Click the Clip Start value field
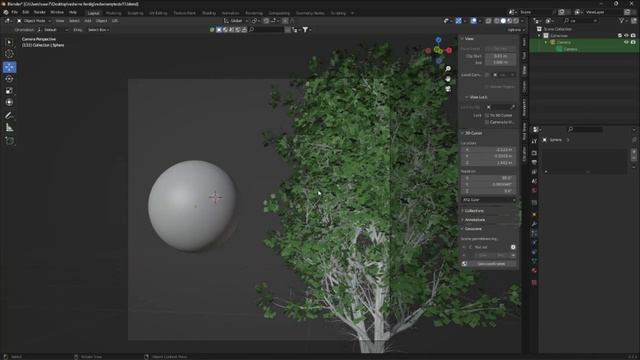The width and height of the screenshot is (640, 360). pos(500,56)
